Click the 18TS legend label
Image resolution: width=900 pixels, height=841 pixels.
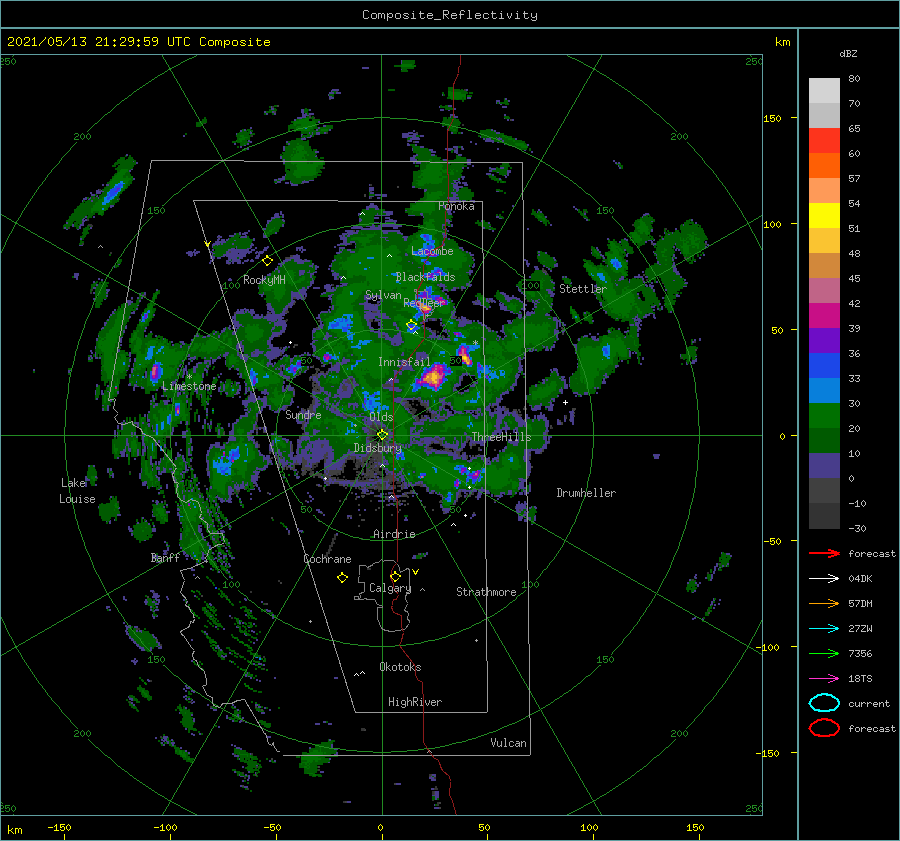point(860,679)
